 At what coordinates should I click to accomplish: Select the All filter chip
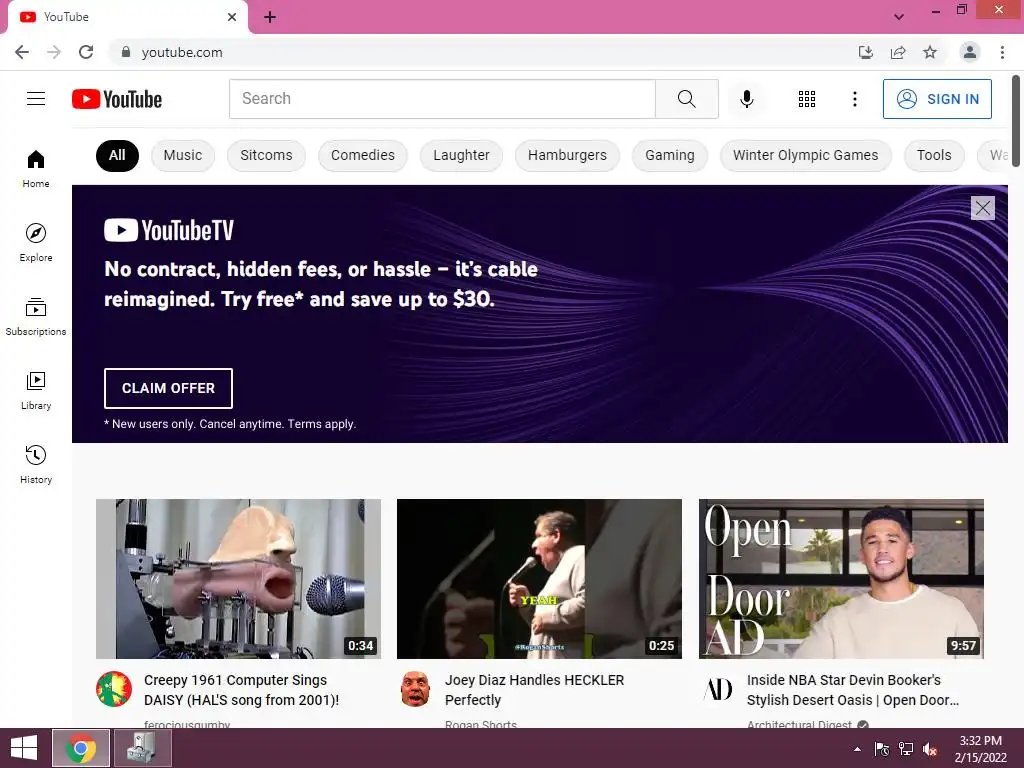tap(117, 155)
